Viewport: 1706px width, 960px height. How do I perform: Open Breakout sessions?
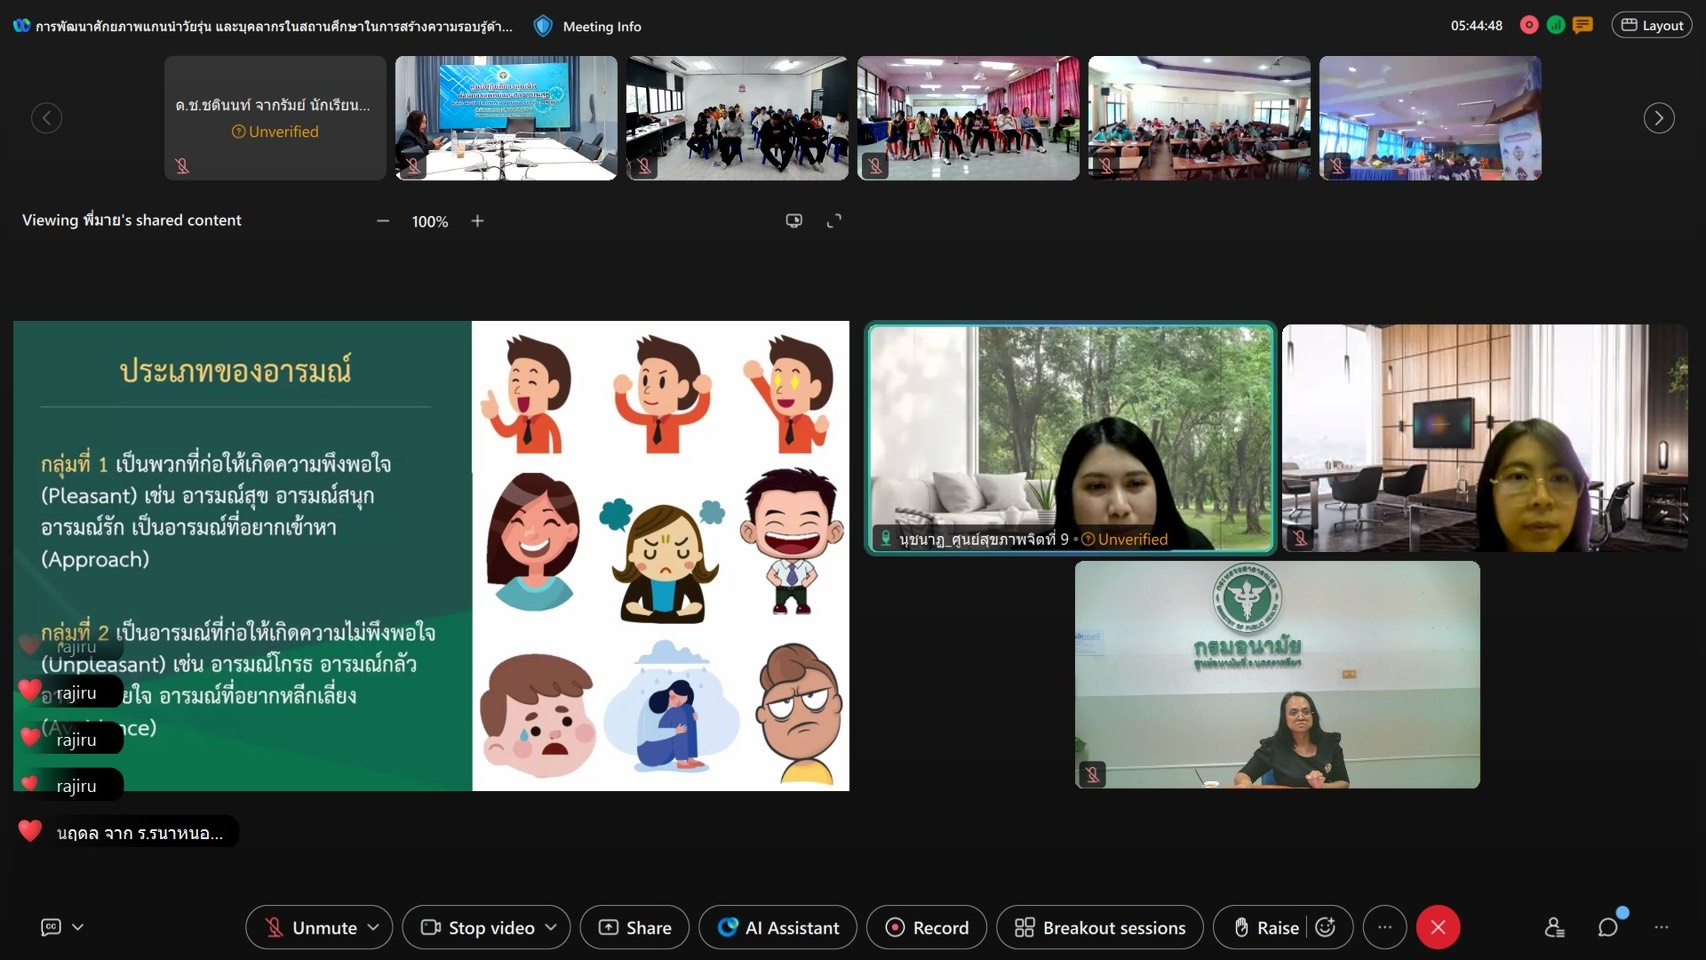tap(1100, 928)
